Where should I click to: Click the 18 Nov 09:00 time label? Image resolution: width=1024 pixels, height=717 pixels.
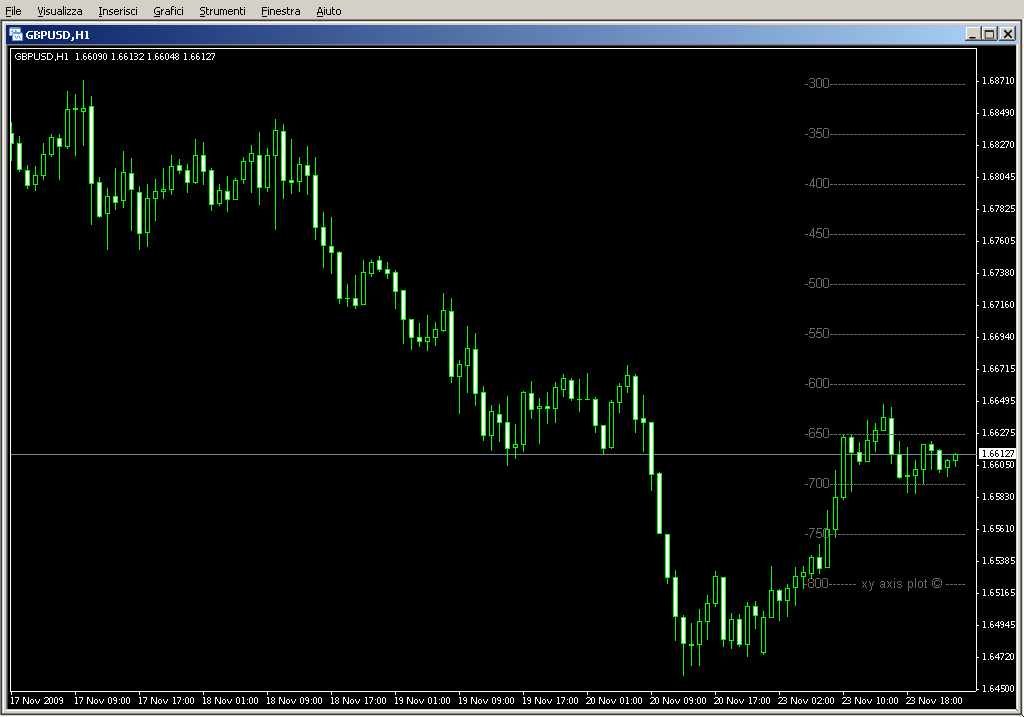pyautogui.click(x=294, y=701)
